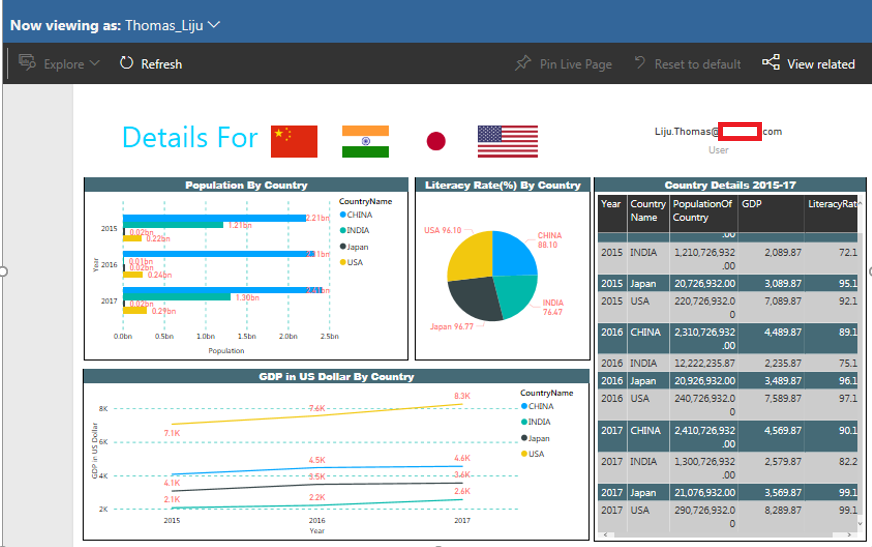
Task: Click the Pin Live Page text
Action: pyautogui.click(x=576, y=64)
